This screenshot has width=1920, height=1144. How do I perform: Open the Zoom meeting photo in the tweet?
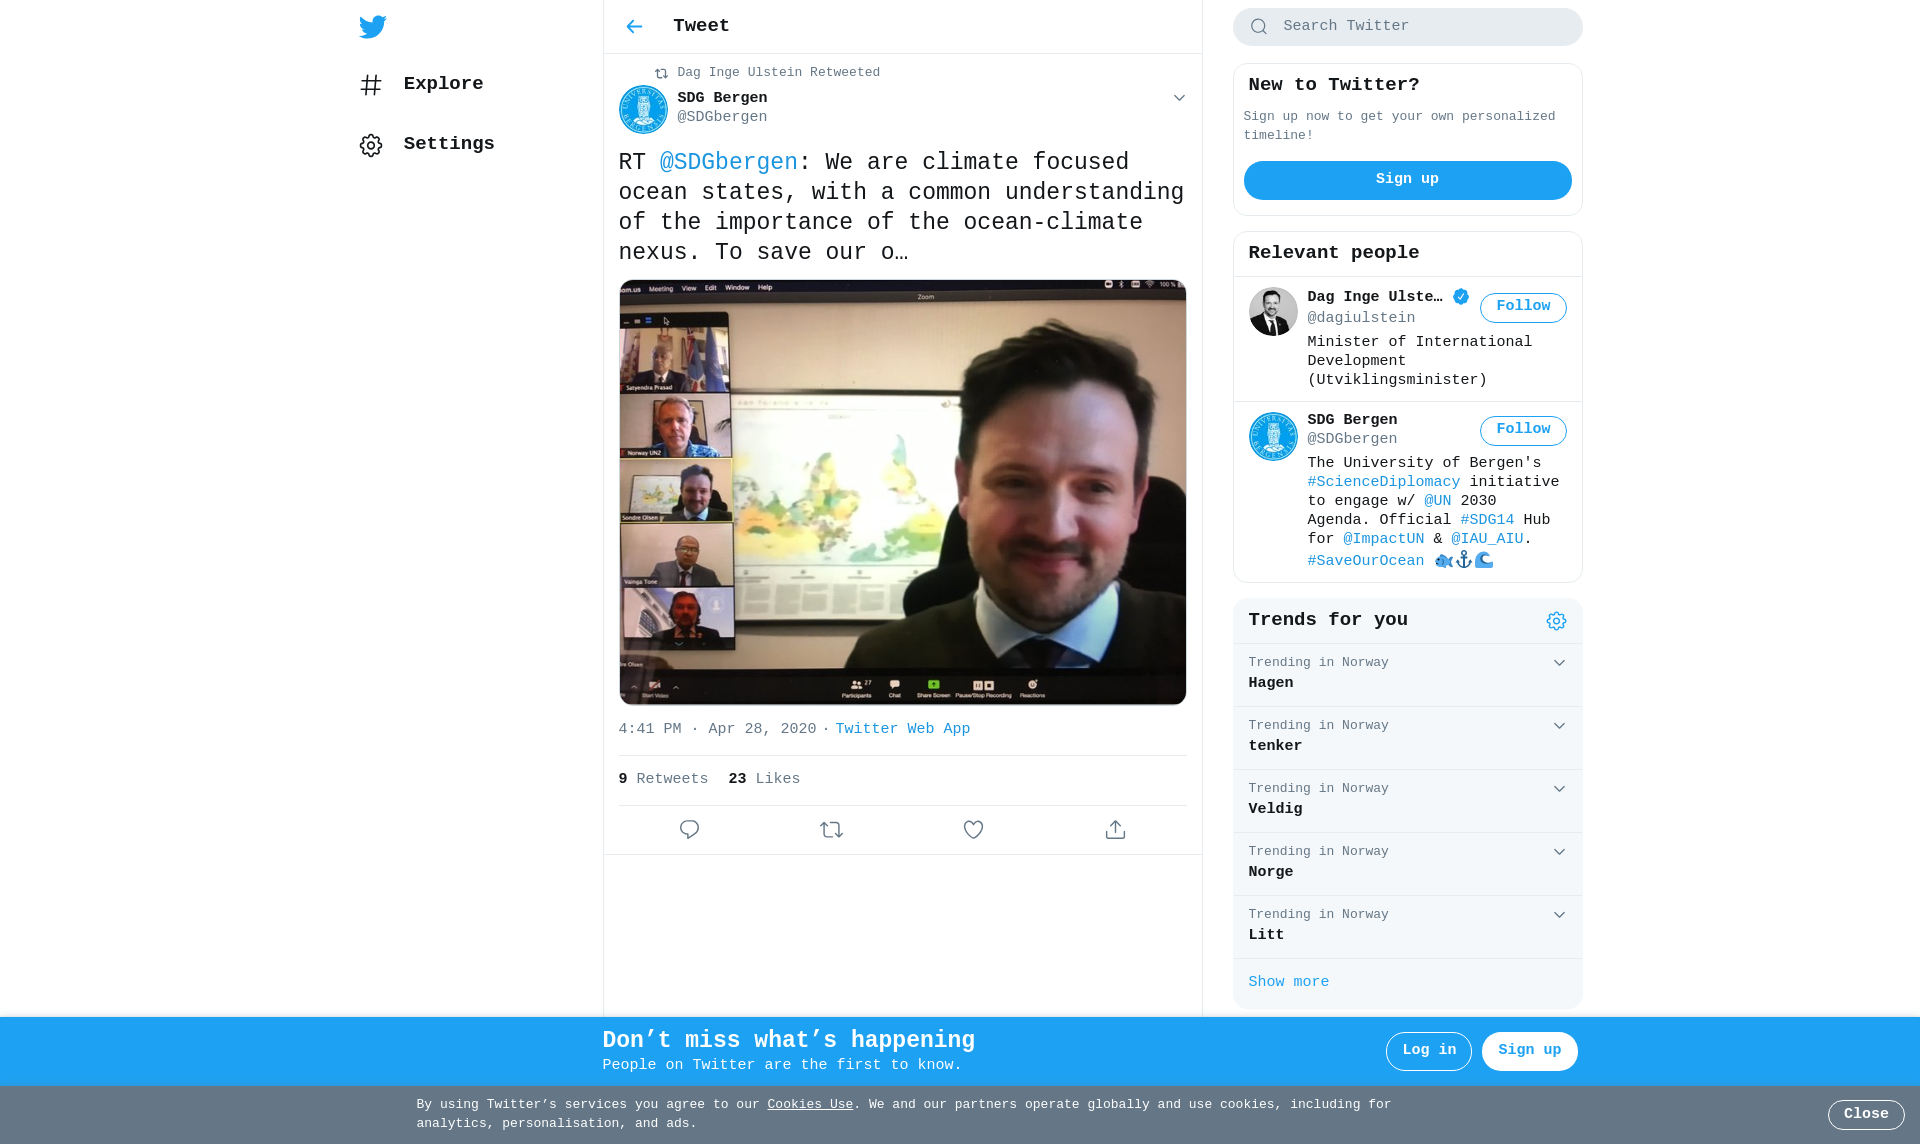[902, 492]
